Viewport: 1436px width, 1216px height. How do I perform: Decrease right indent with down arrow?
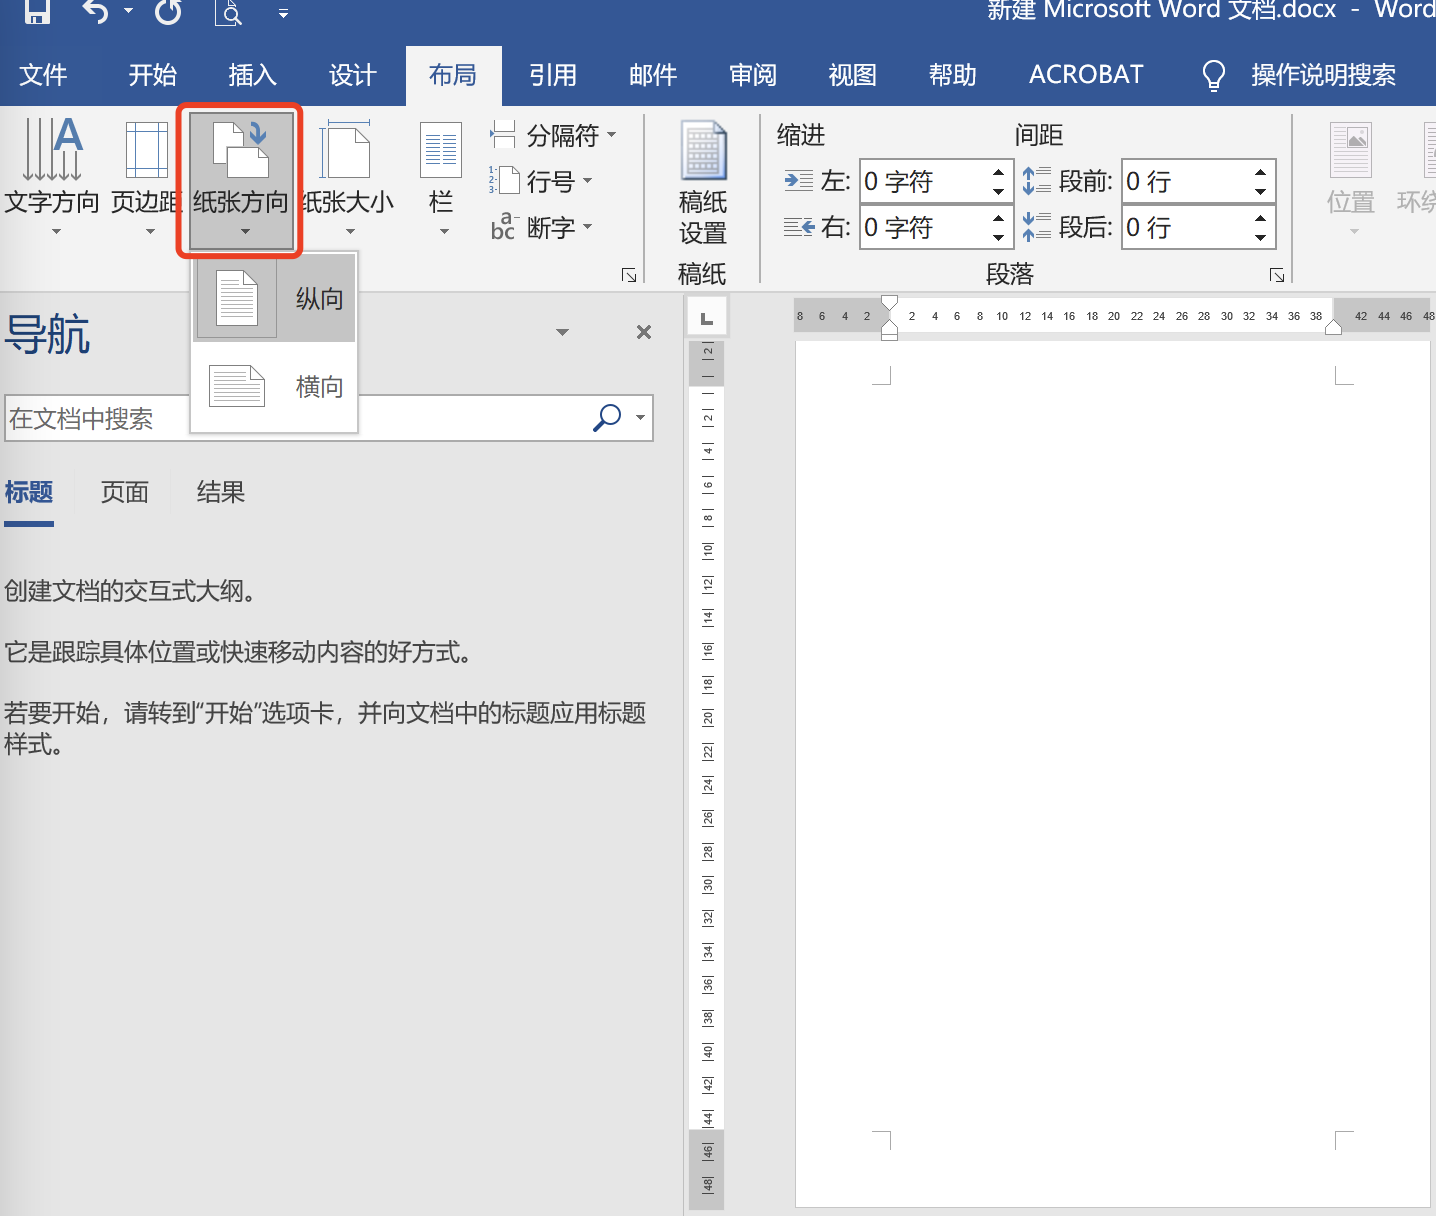pyautogui.click(x=998, y=237)
